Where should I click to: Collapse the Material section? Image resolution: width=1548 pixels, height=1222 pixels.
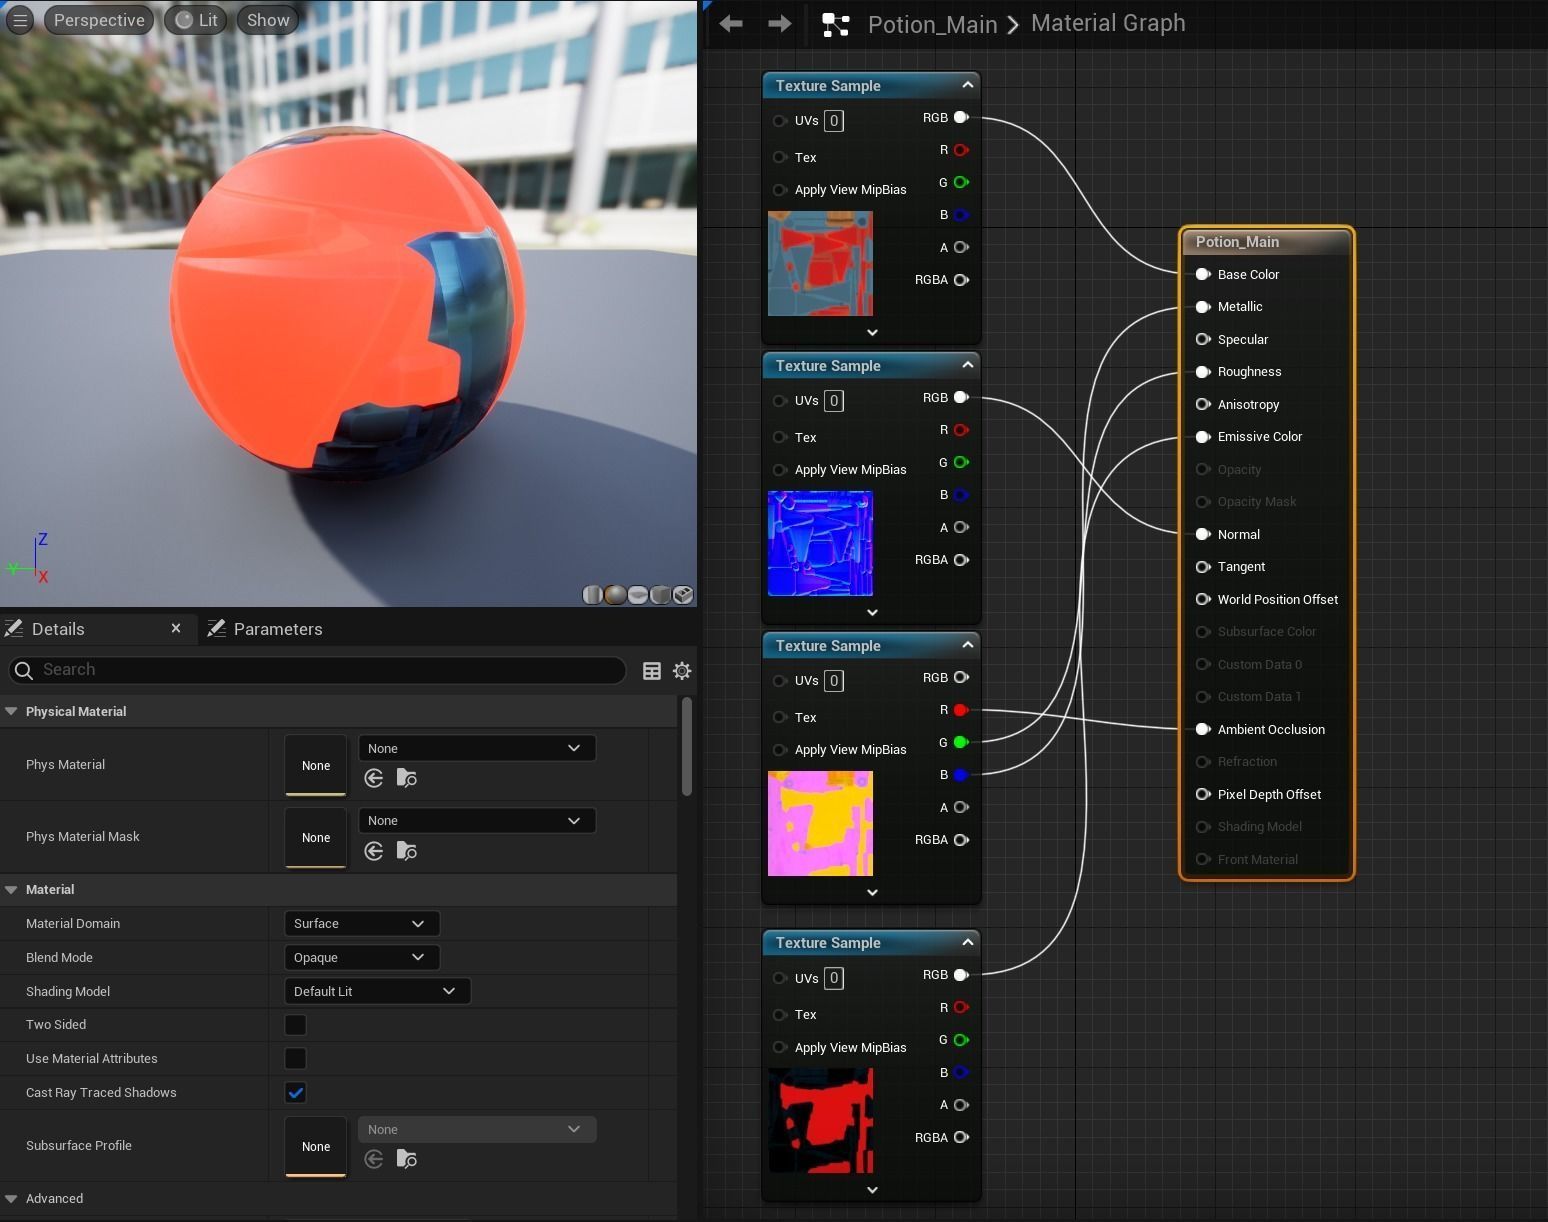click(x=12, y=889)
